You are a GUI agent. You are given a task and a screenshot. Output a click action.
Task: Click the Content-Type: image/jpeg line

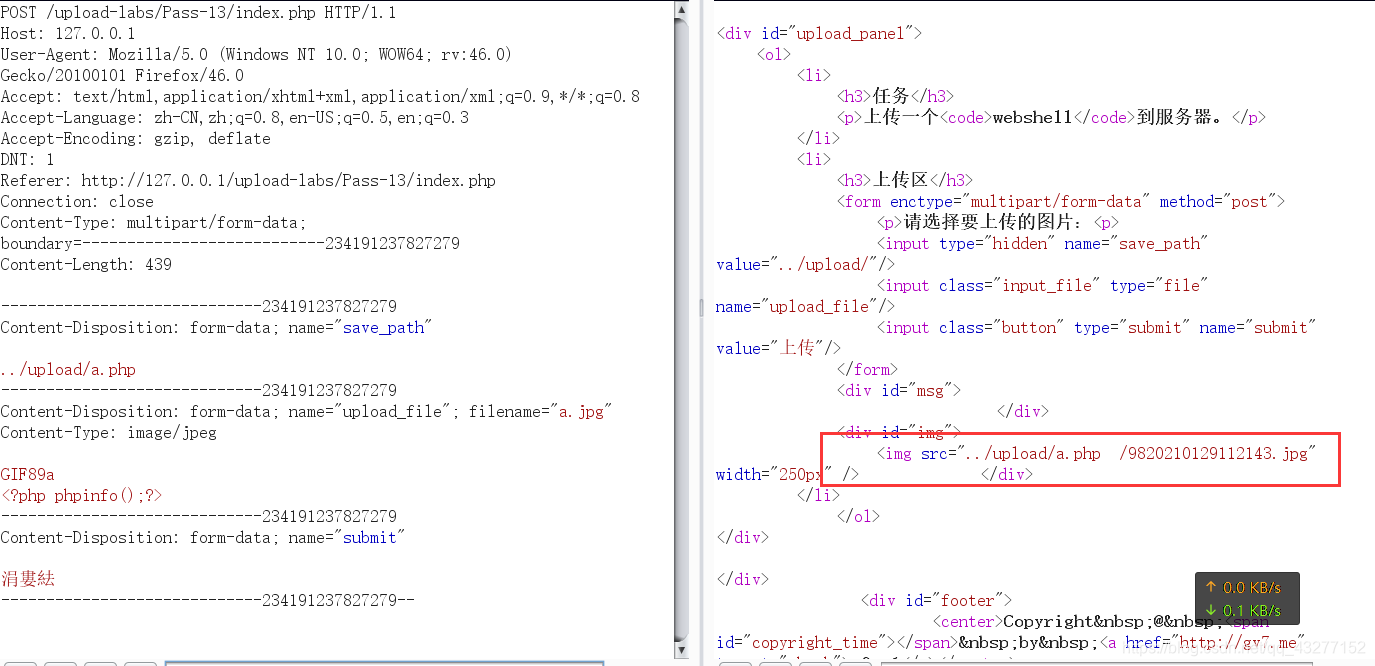click(x=109, y=433)
